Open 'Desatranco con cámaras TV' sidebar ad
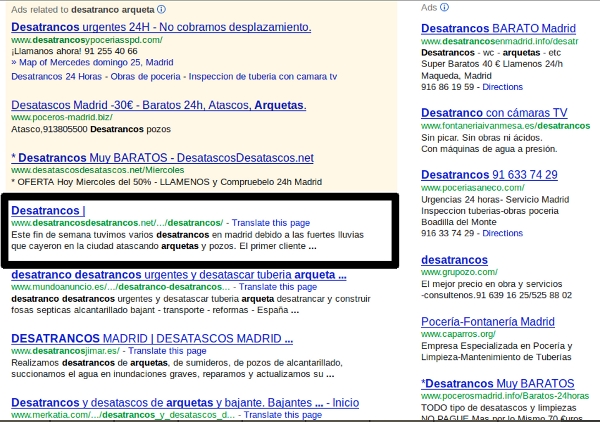 pyautogui.click(x=494, y=112)
